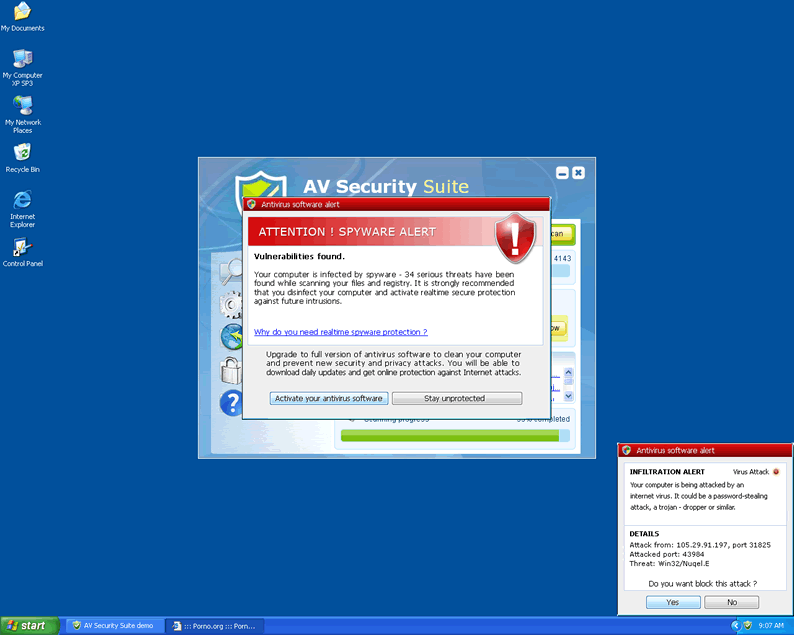Click the AV Security shield tray icon
The width and height of the screenshot is (794, 635).
pyautogui.click(x=747, y=625)
